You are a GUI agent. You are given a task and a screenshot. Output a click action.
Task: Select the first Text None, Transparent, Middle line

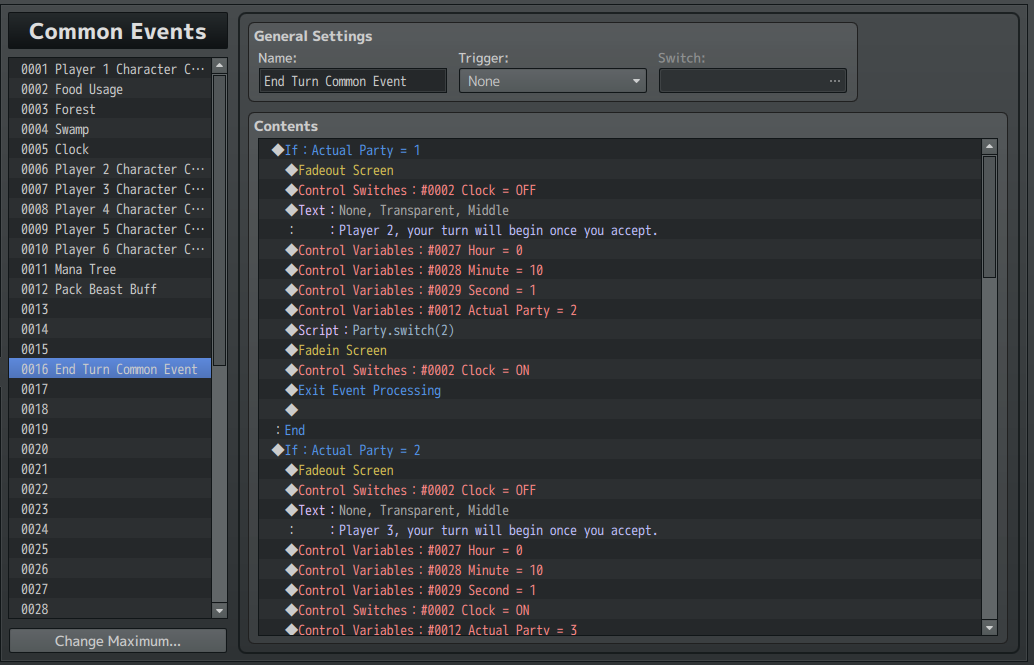click(x=619, y=210)
